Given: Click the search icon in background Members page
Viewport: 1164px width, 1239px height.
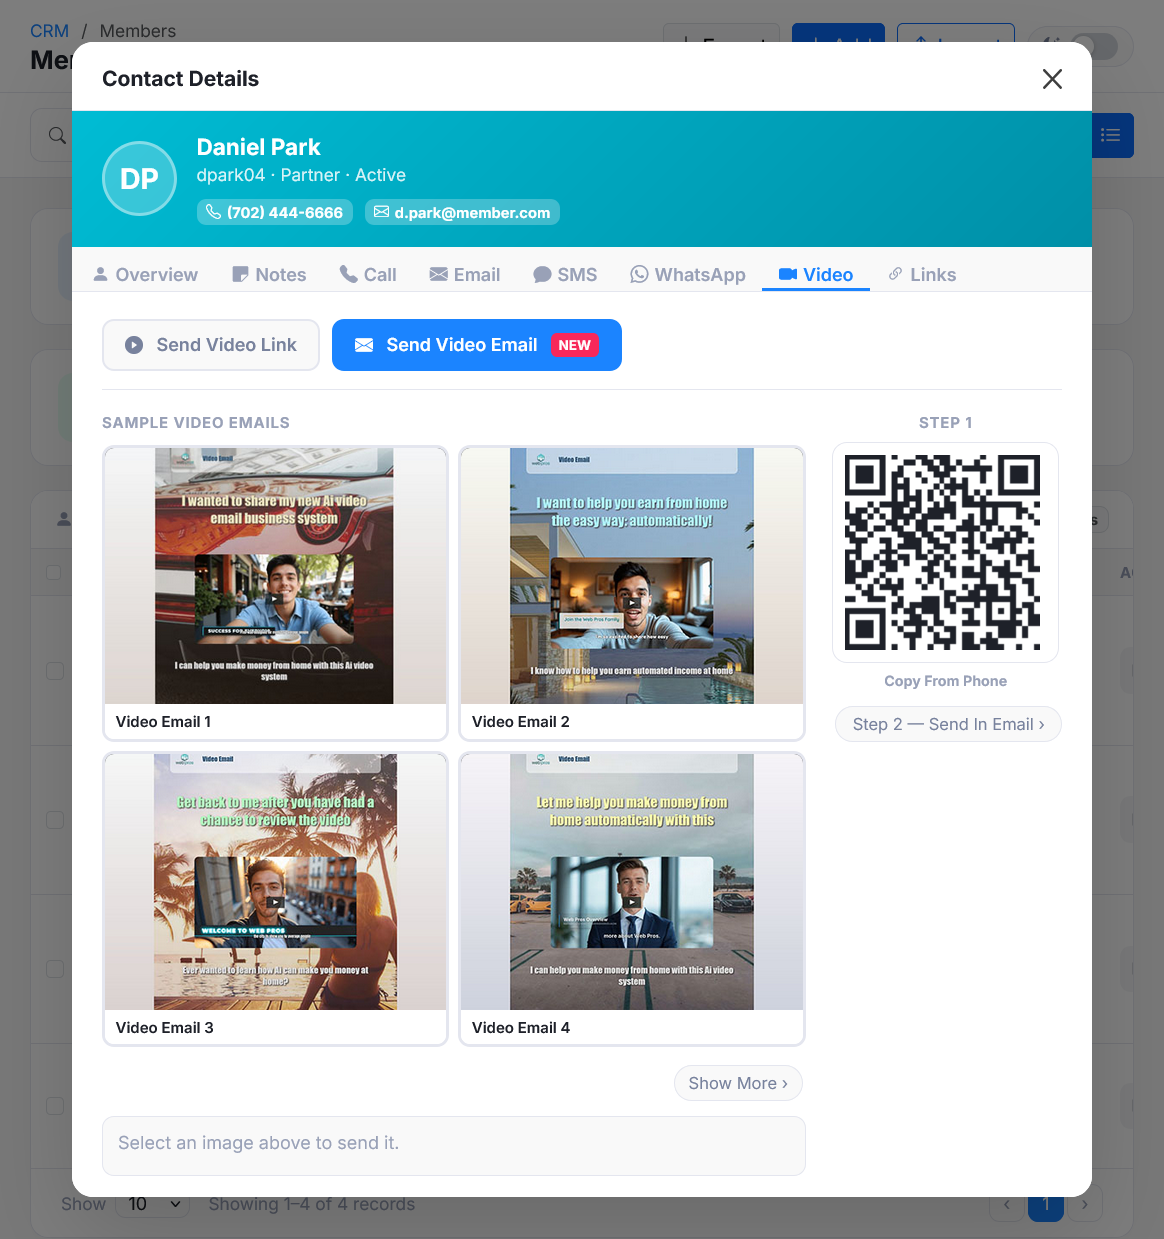Looking at the screenshot, I should coord(58,135).
